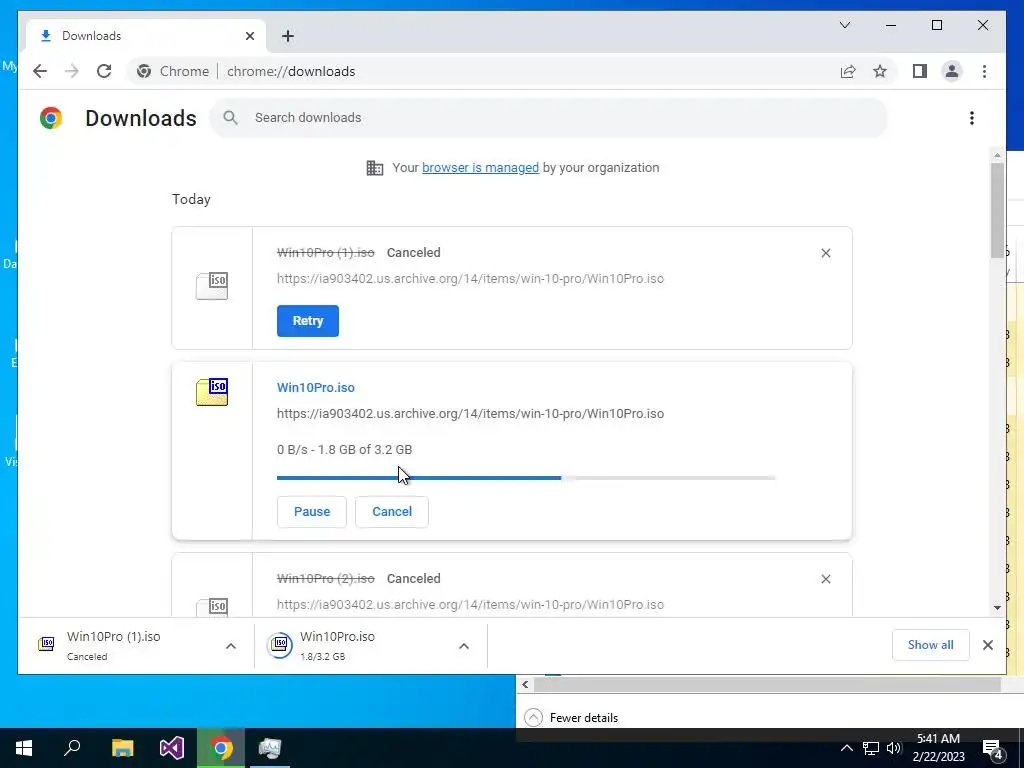This screenshot has height=768, width=1024.
Task: Pause the Win10Pro.iso download
Action: click(312, 511)
